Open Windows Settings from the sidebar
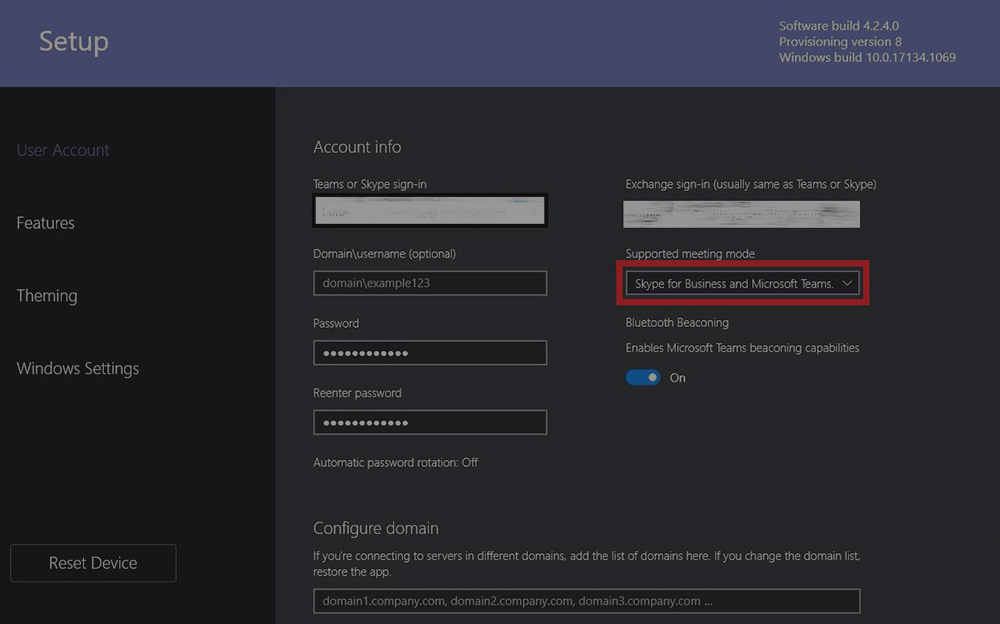This screenshot has width=1000, height=624. click(77, 368)
